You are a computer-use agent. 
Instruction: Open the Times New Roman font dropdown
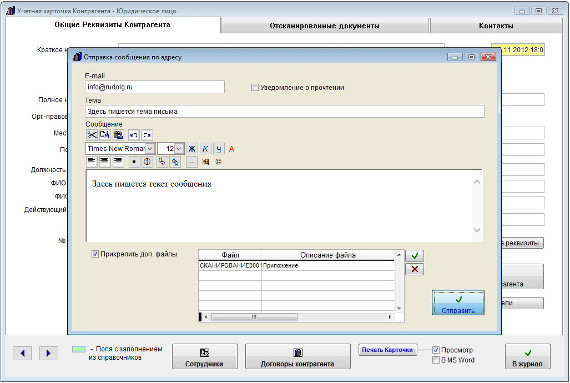(x=150, y=149)
